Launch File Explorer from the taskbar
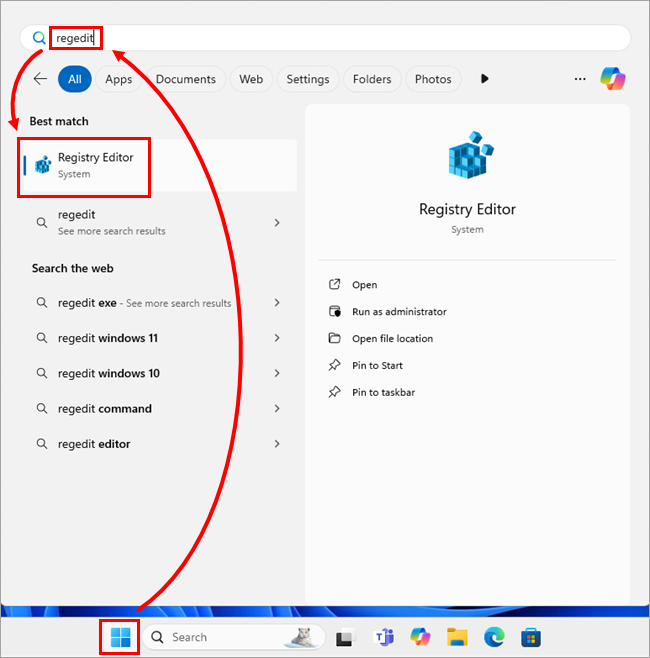The height and width of the screenshot is (658, 650). point(457,637)
